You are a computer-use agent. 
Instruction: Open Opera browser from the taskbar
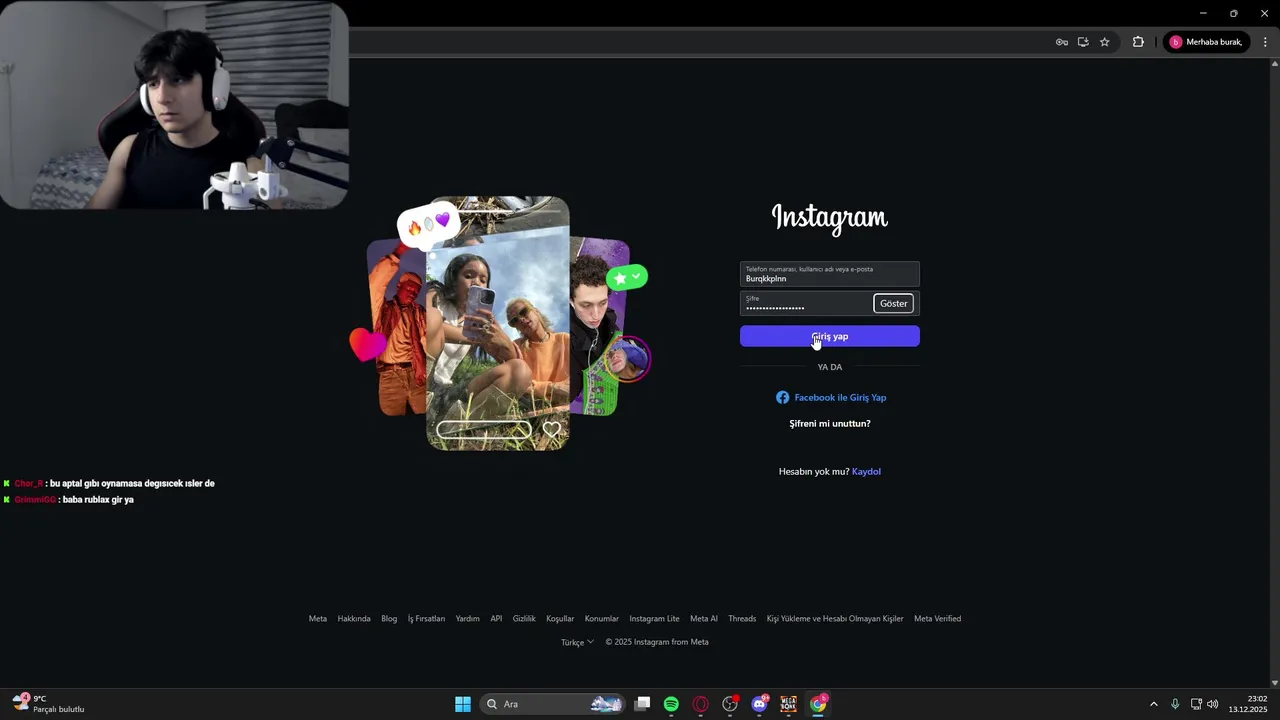(x=701, y=704)
